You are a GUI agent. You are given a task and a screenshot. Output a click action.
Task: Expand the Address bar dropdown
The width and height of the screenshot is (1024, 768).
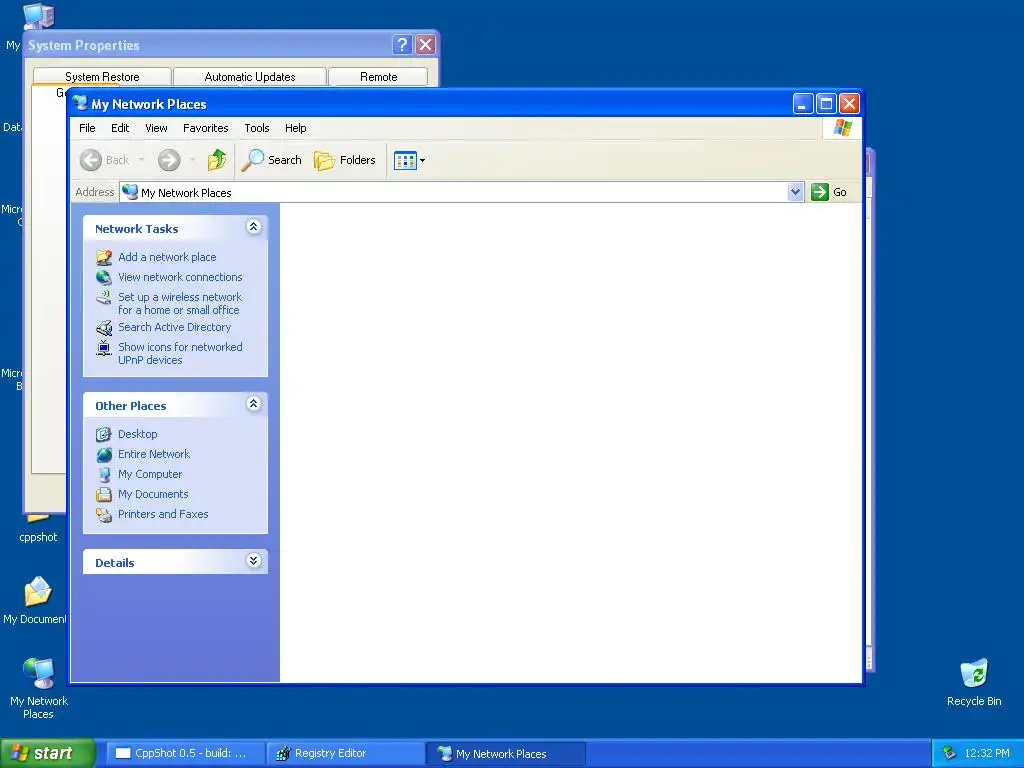pos(795,192)
